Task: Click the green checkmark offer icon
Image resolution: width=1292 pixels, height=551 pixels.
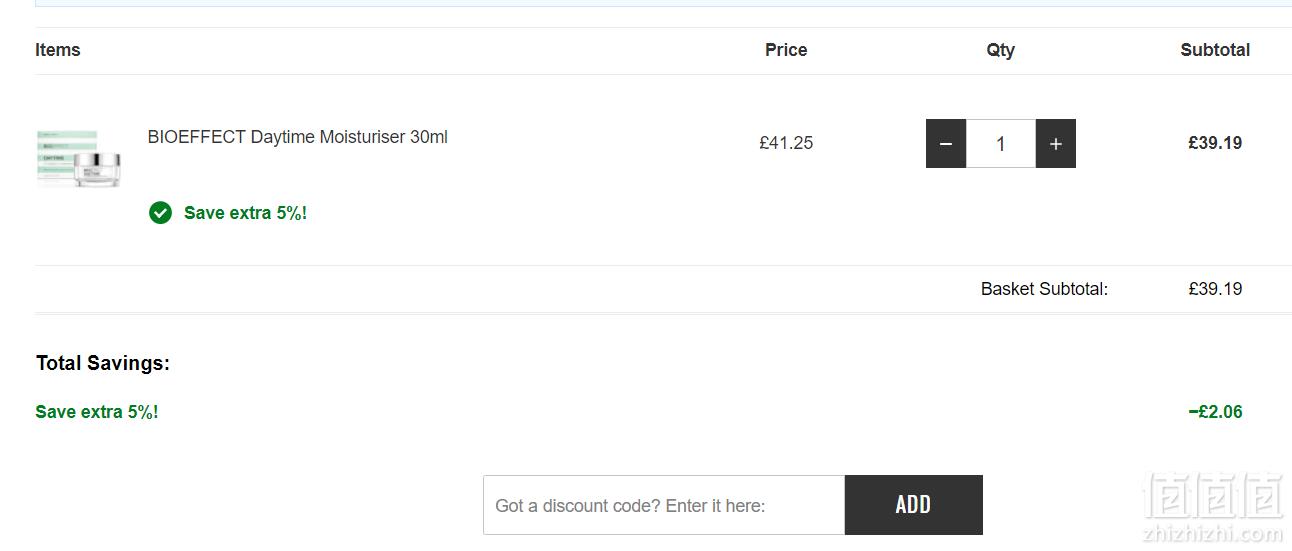Action: pyautogui.click(x=160, y=212)
